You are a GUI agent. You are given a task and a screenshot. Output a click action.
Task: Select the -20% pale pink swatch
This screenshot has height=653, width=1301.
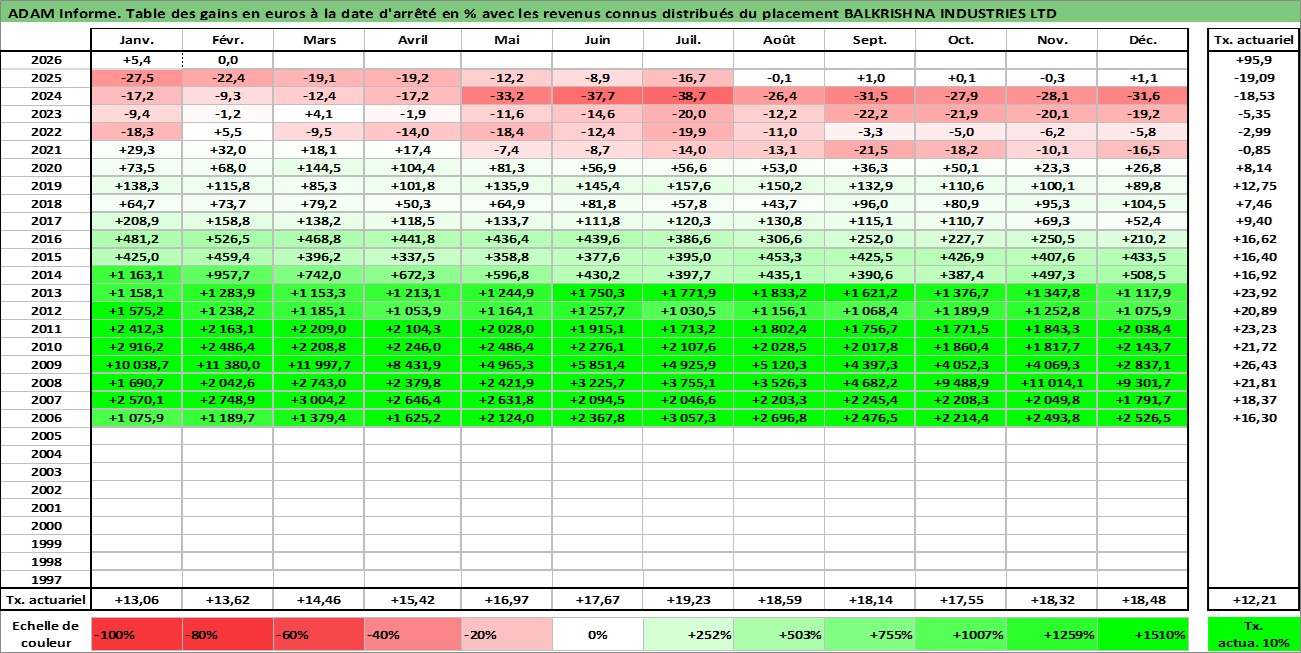(506, 634)
